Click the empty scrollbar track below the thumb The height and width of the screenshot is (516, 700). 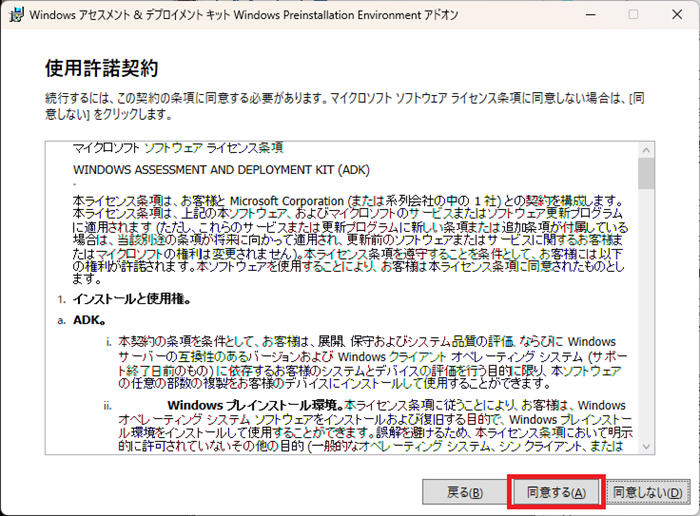tap(647, 320)
